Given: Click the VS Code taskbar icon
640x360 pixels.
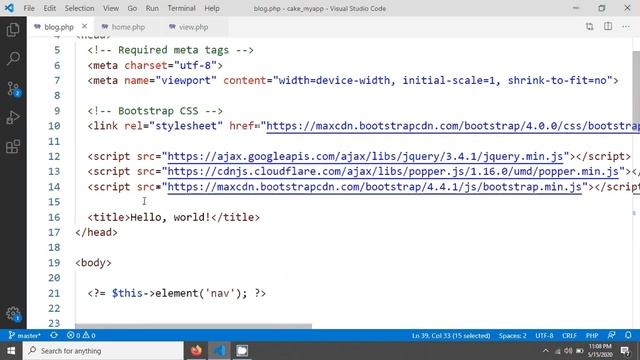Looking at the screenshot, I should (x=220, y=351).
